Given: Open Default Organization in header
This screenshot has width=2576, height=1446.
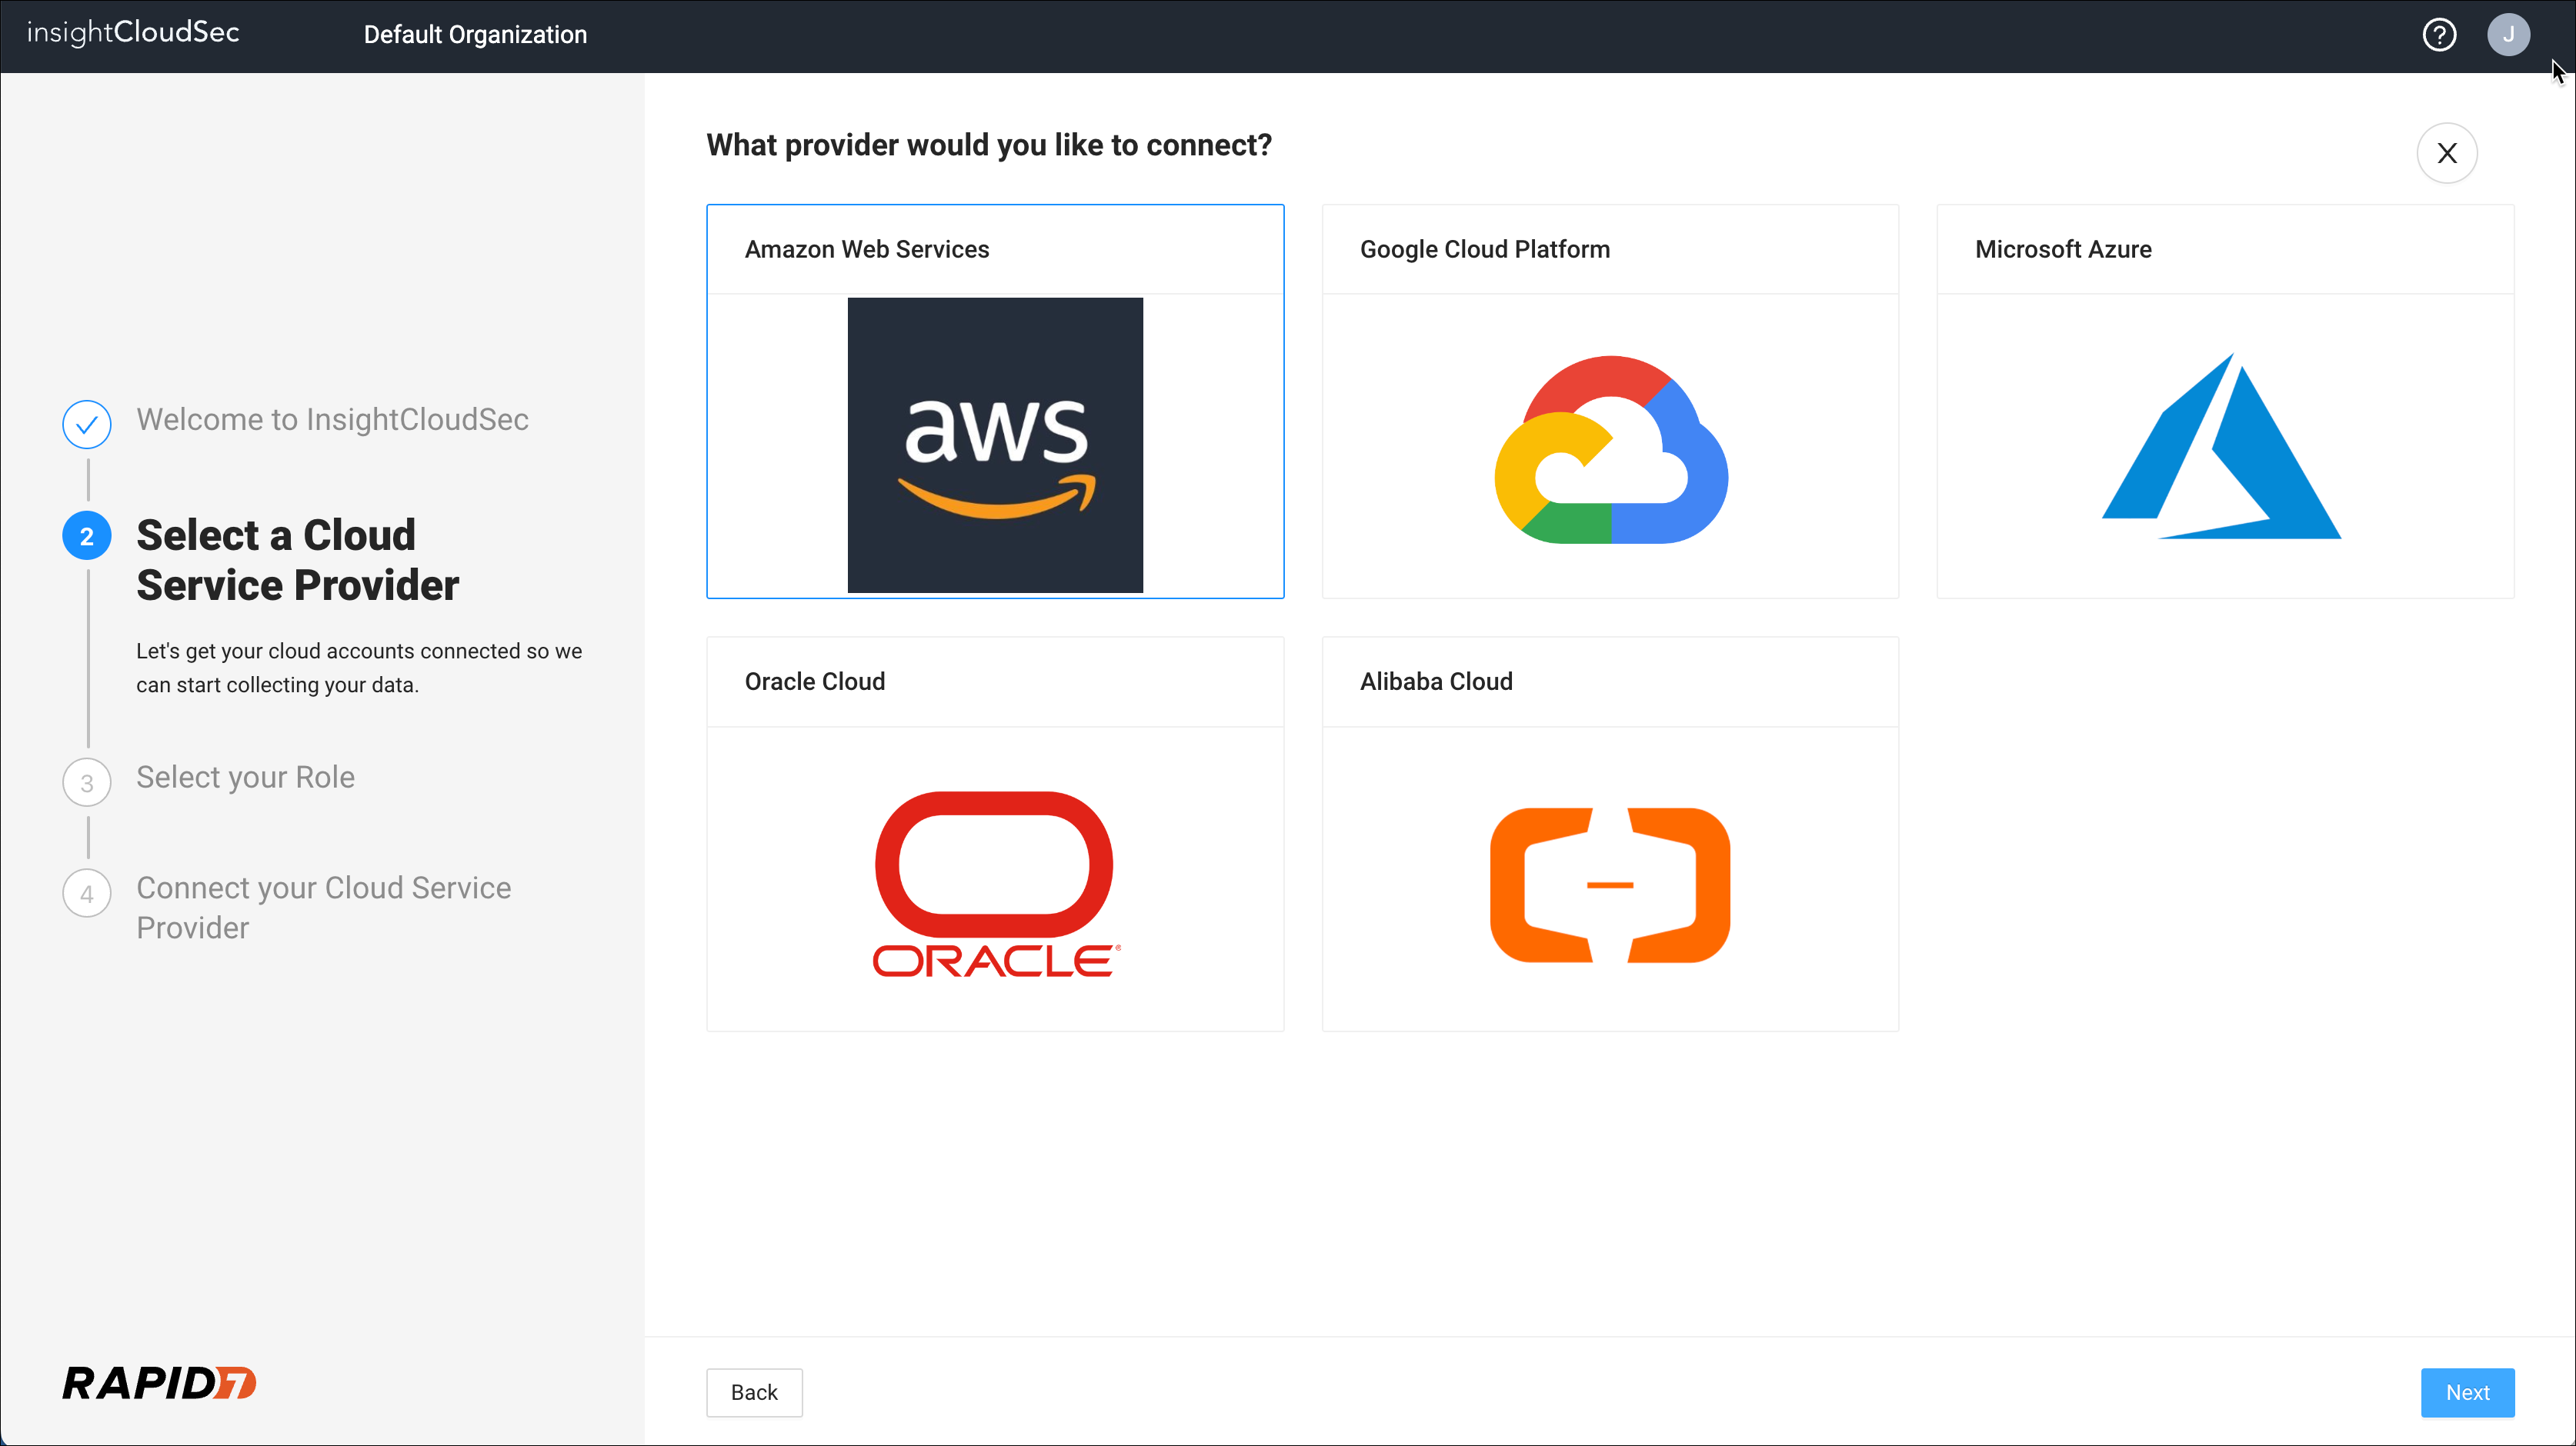Looking at the screenshot, I should 475,35.
